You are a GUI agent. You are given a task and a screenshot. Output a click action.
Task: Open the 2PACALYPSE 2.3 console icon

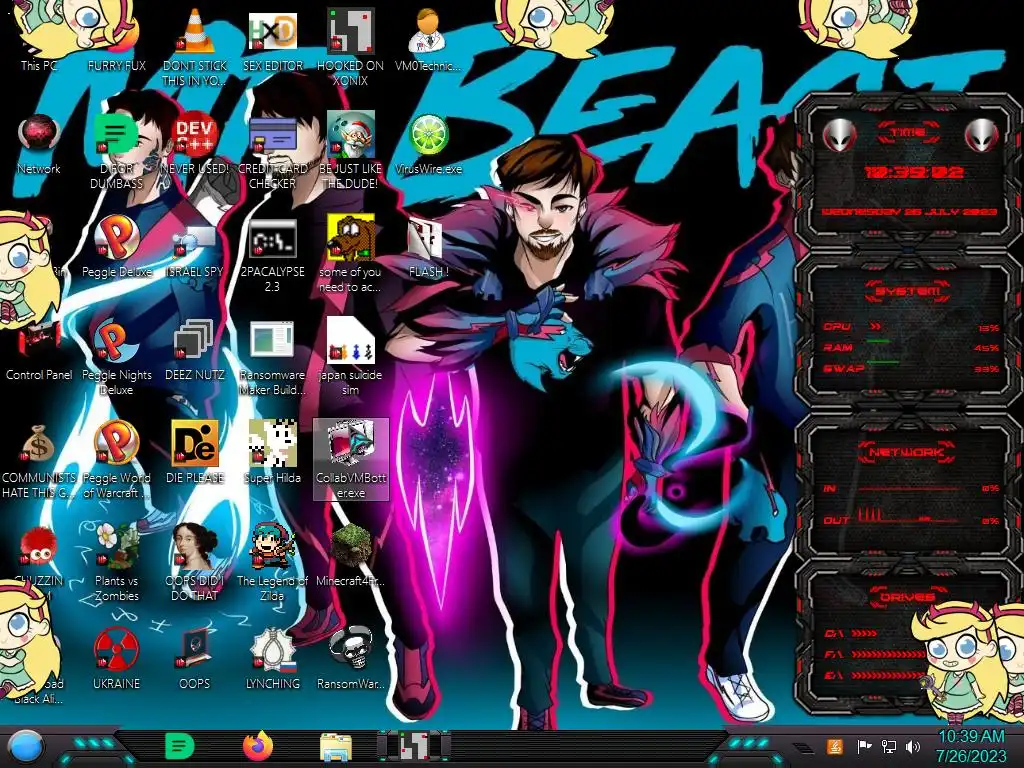273,255
